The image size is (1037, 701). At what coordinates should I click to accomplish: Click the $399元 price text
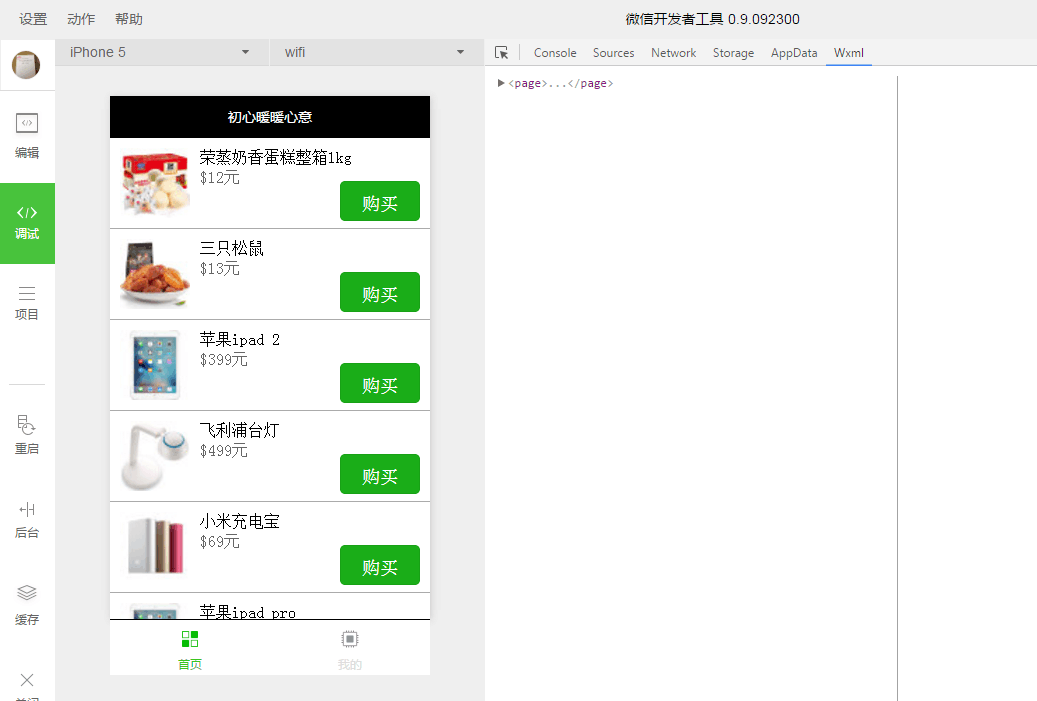click(x=224, y=360)
